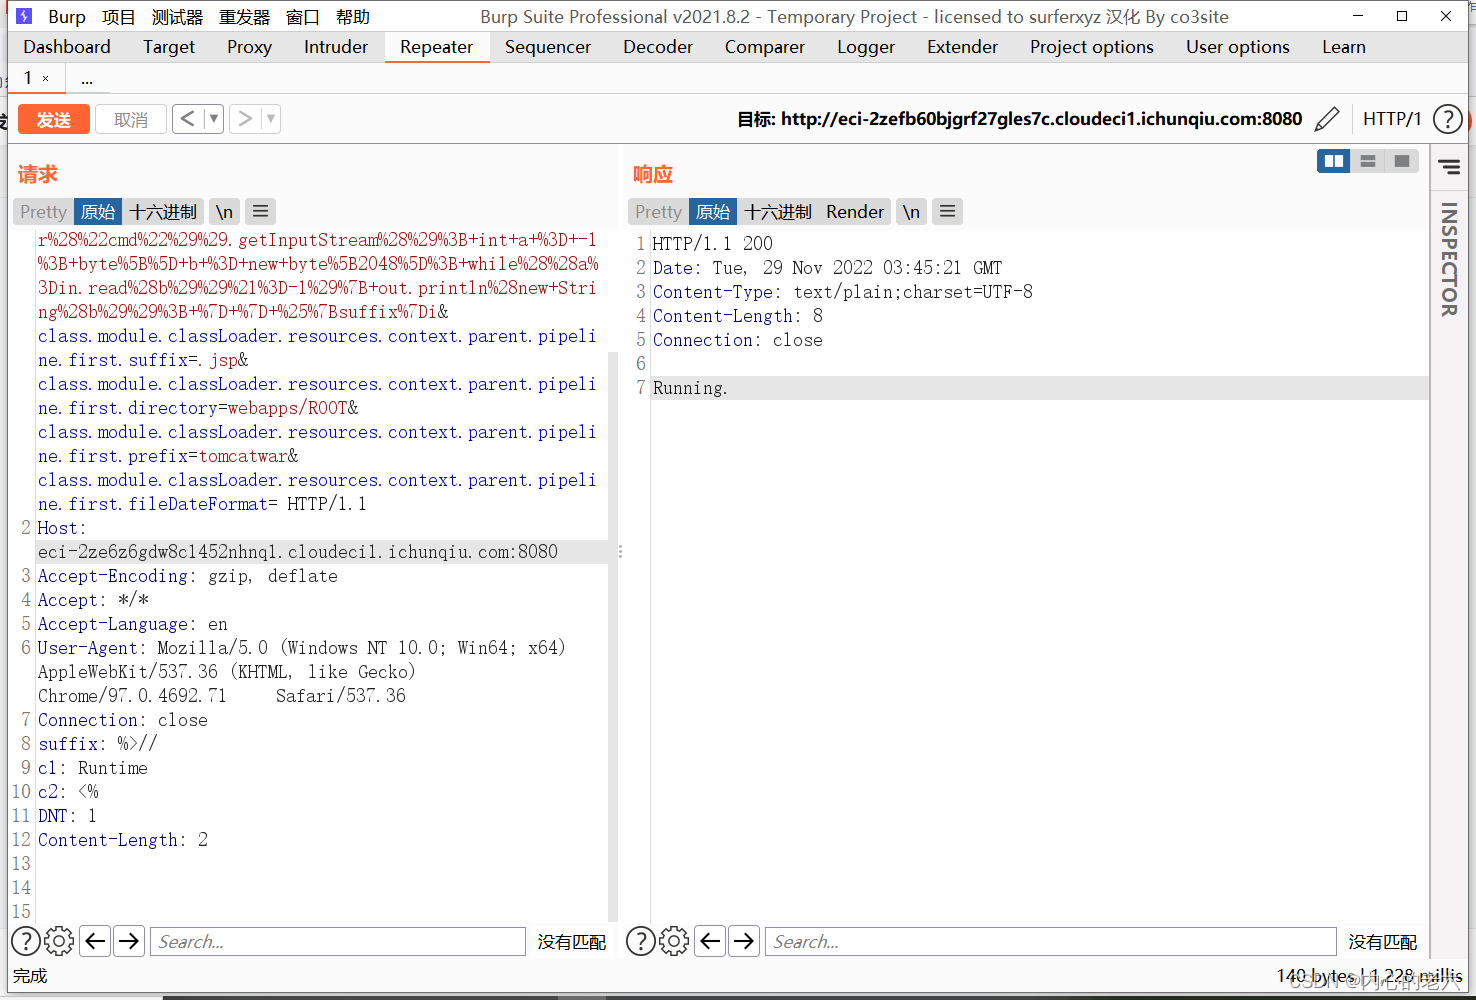Select Pretty view in response panel
The height and width of the screenshot is (1000, 1476).
click(658, 212)
